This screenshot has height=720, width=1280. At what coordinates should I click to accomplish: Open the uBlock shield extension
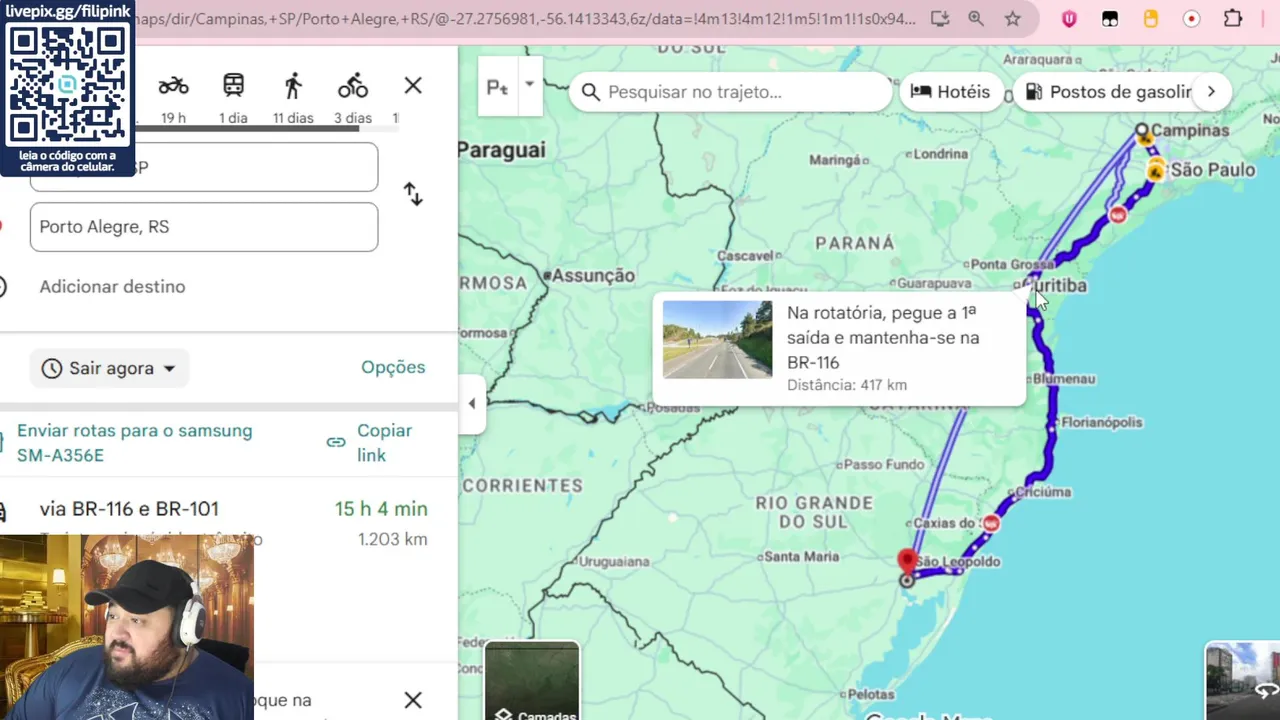pos(1069,19)
